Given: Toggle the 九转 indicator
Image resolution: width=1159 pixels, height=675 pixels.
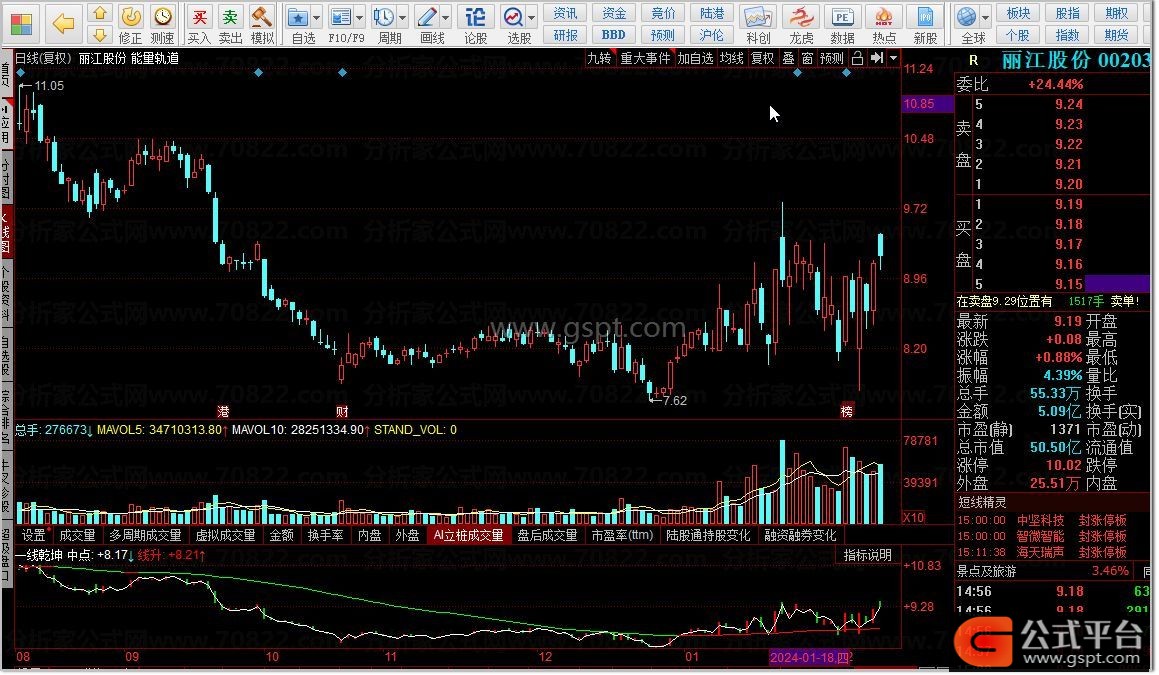Looking at the screenshot, I should coord(599,58).
